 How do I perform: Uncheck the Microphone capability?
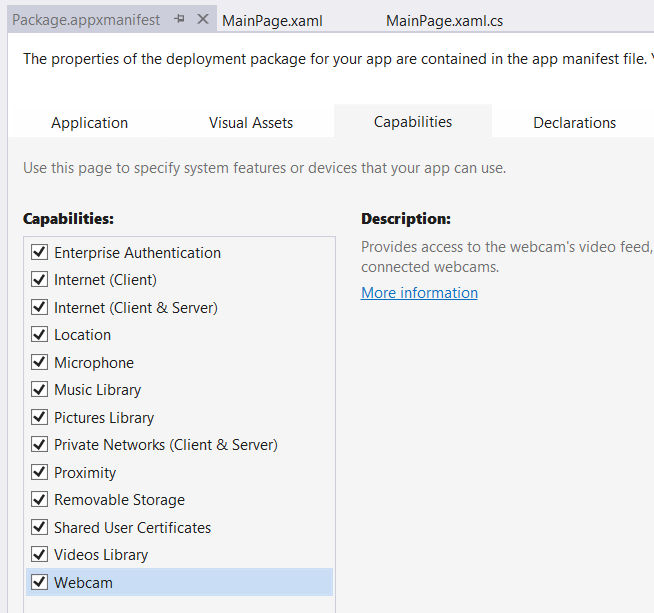pyautogui.click(x=40, y=362)
